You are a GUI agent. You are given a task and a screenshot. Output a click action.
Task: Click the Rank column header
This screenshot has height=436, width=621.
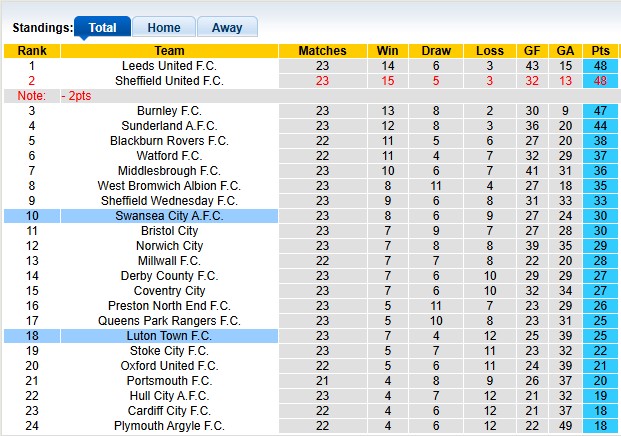(x=31, y=51)
